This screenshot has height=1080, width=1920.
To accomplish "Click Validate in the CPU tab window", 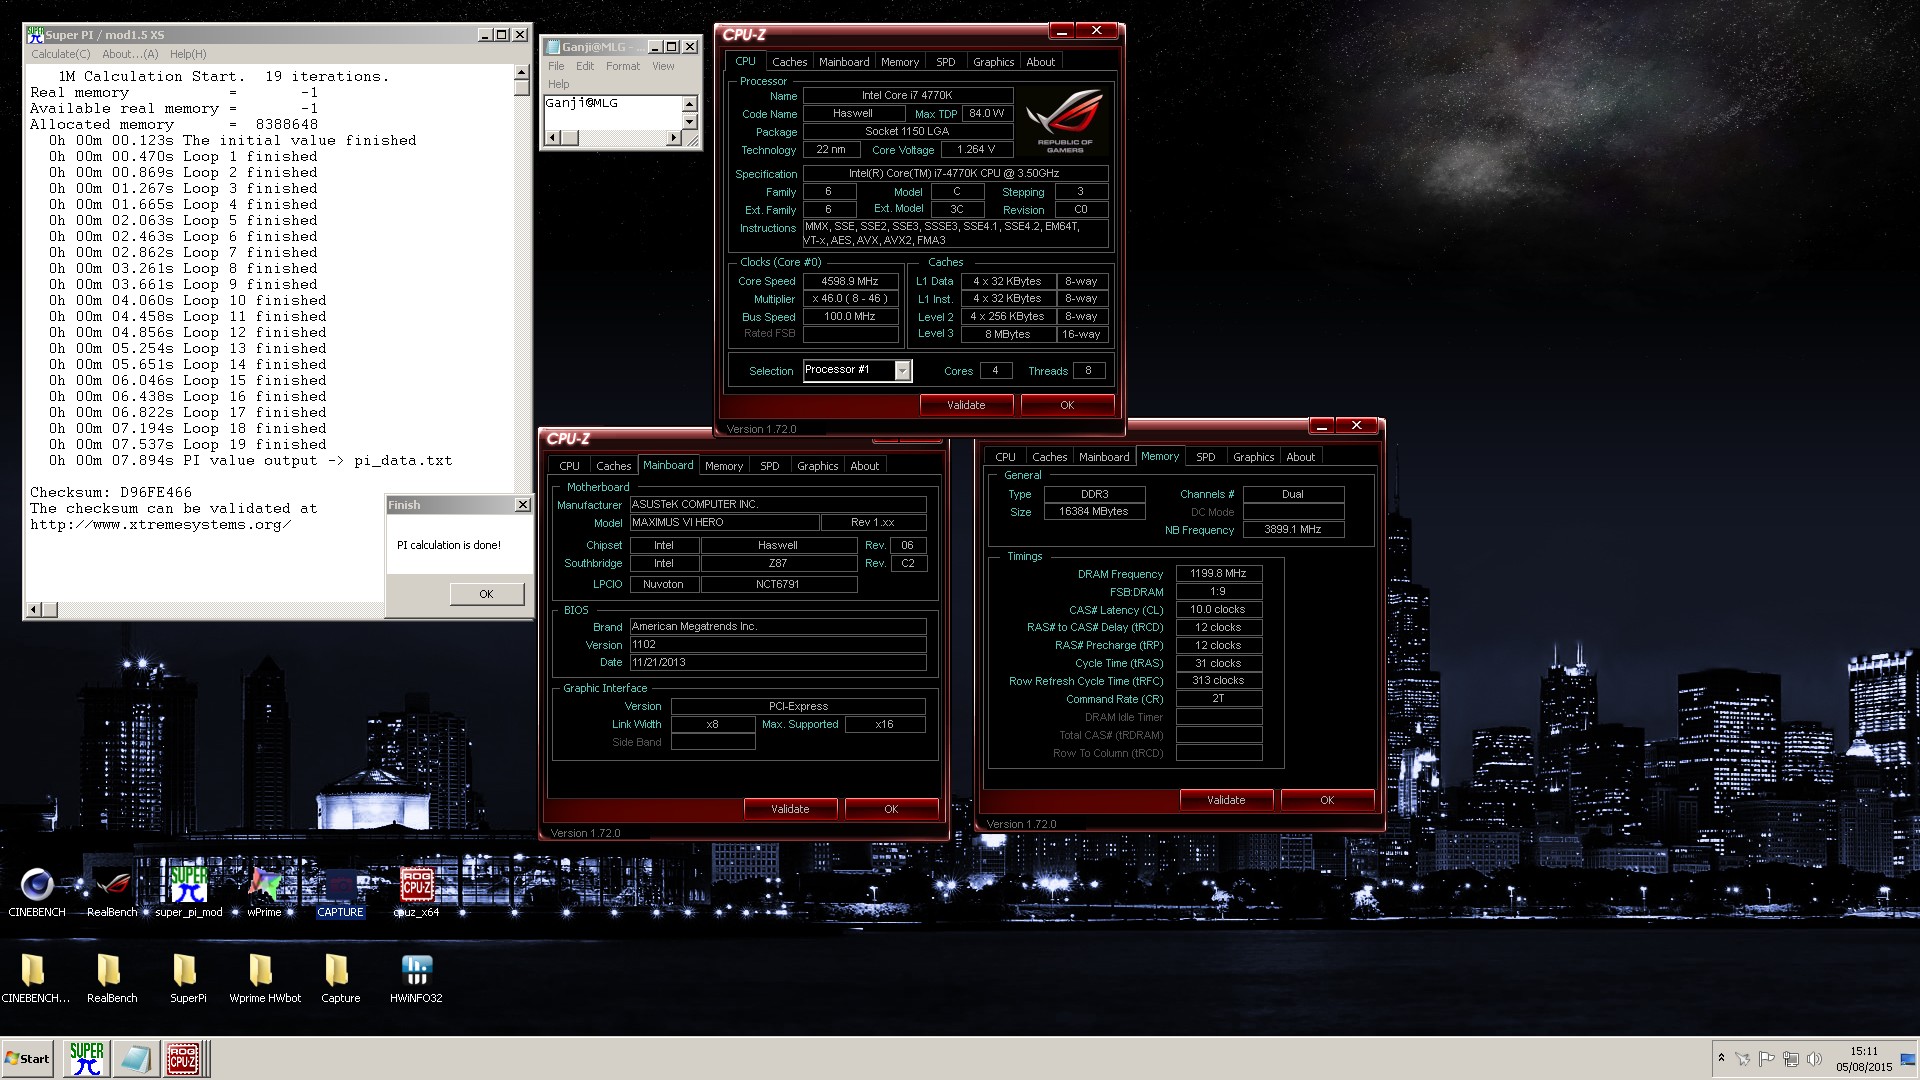I will [x=966, y=405].
